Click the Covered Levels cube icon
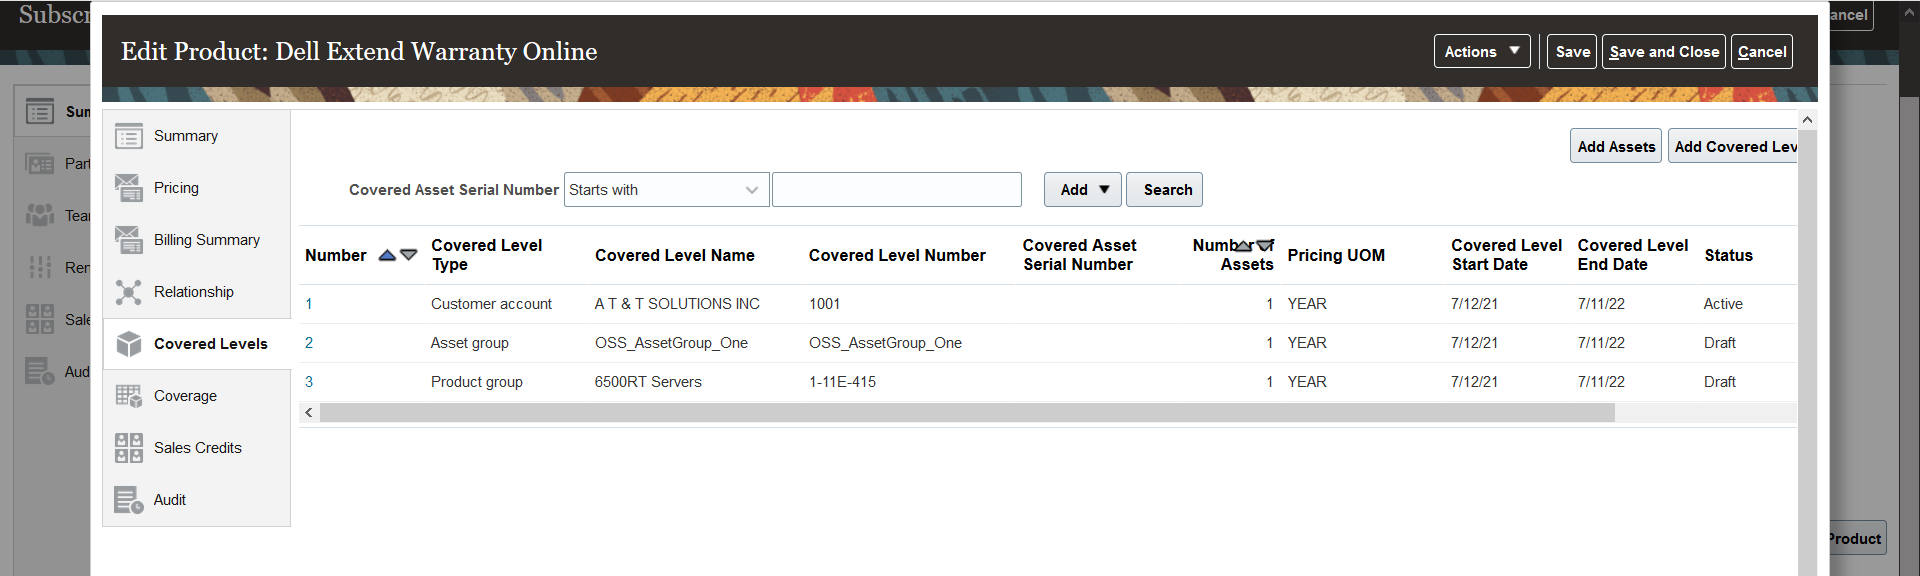 pos(129,344)
